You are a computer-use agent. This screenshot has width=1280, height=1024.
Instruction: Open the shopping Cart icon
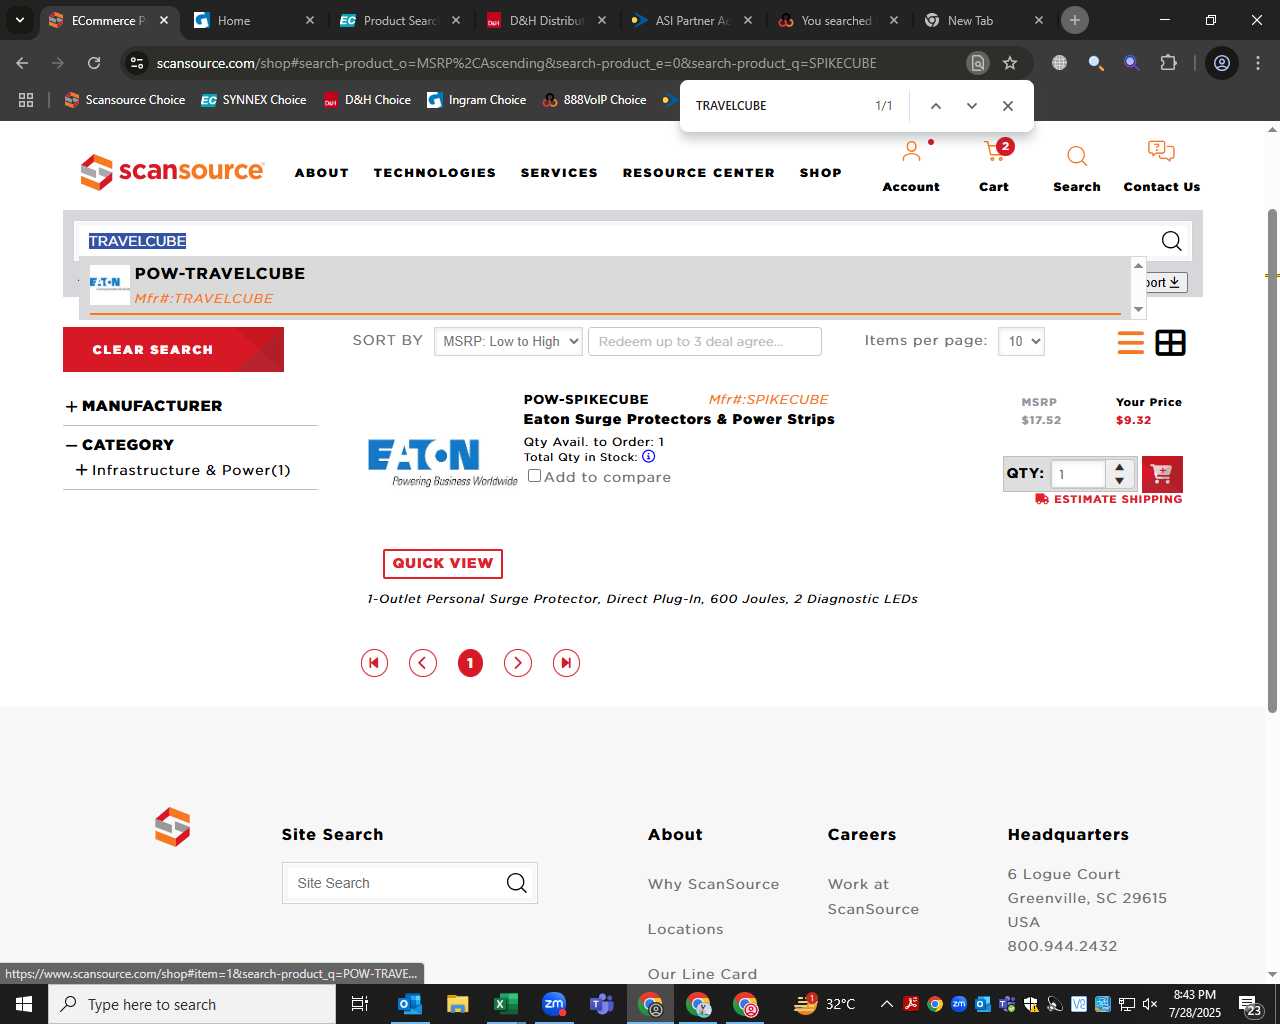click(994, 152)
